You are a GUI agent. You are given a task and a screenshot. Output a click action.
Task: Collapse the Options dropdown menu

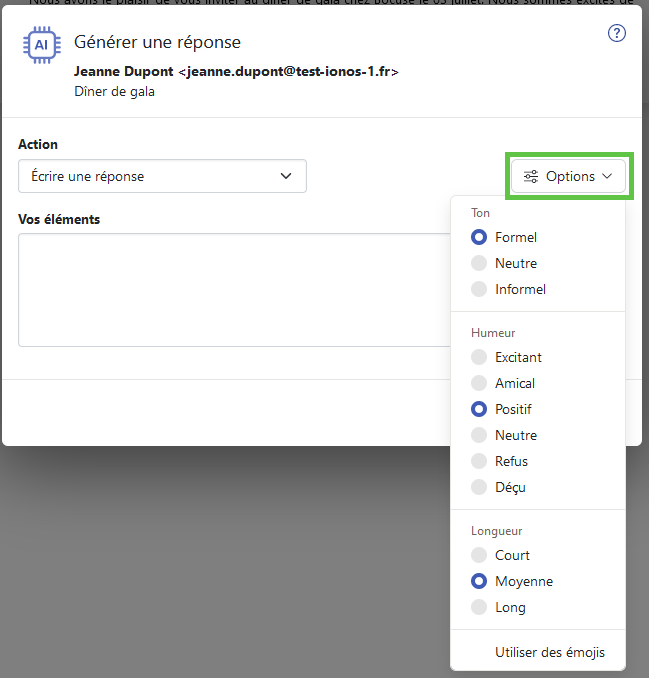[569, 176]
